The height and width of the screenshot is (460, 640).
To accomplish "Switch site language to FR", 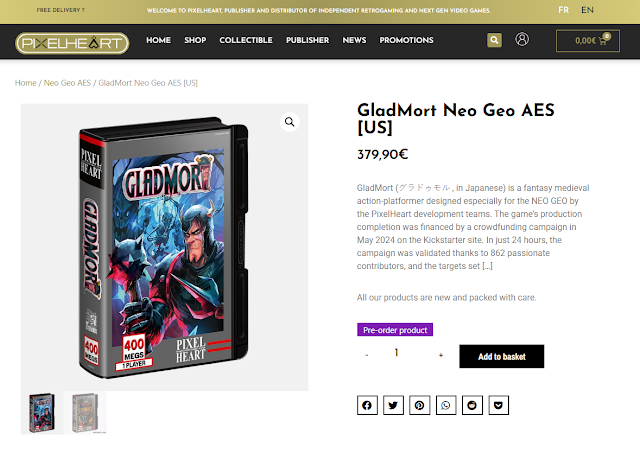I will point(564,10).
